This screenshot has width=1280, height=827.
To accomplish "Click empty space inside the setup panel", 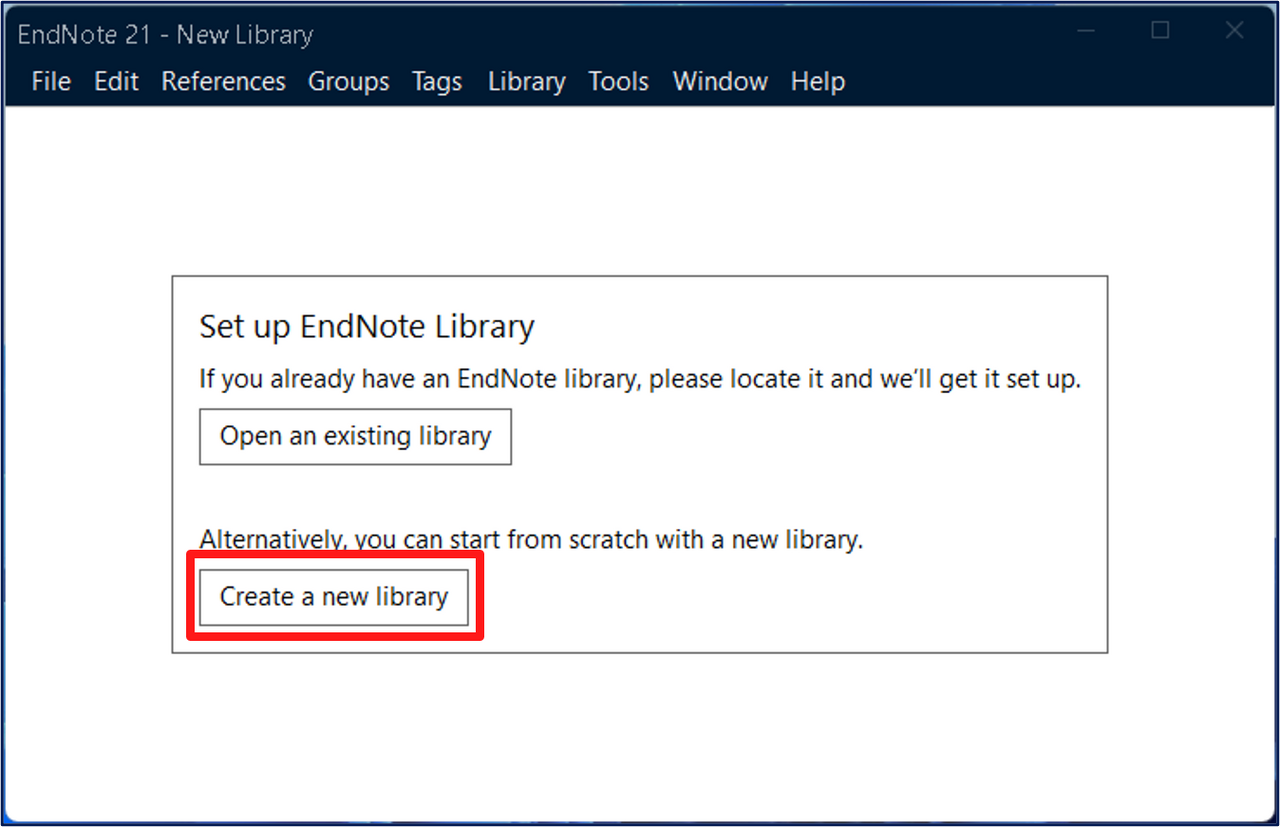I will 800,470.
